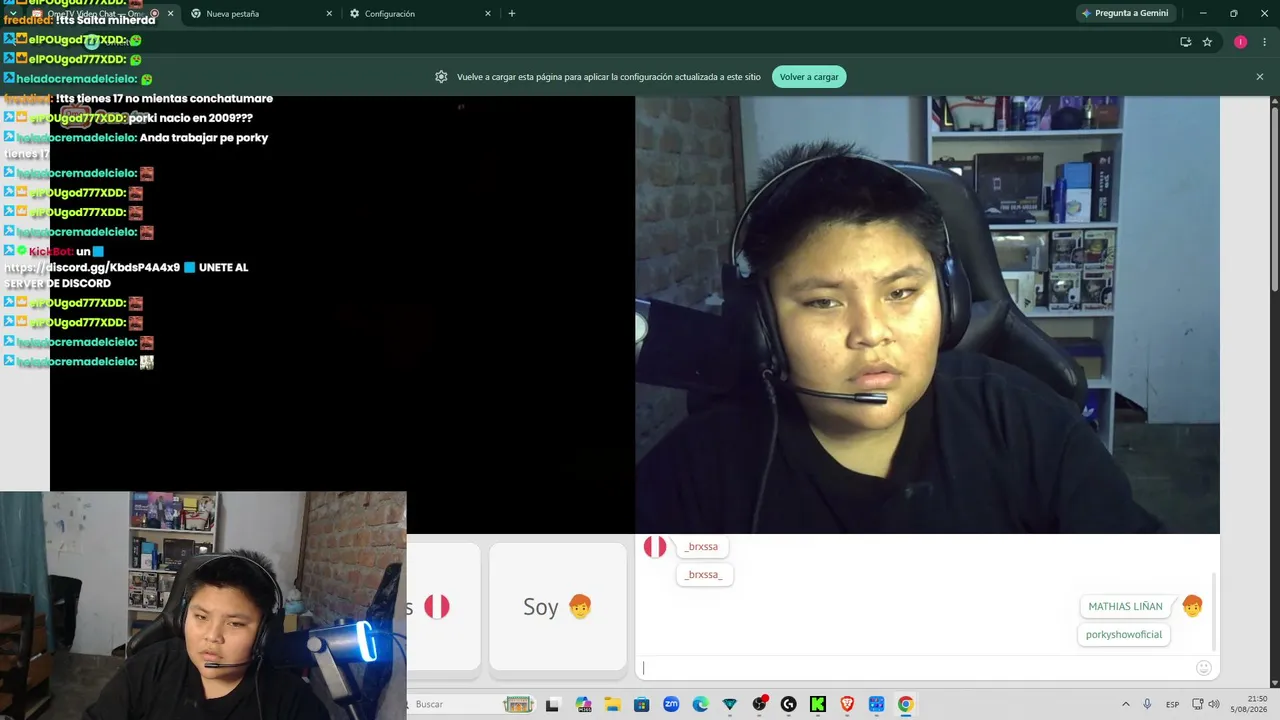Open the Chrome profile avatar
This screenshot has width=1280, height=720.
pos(1240,42)
